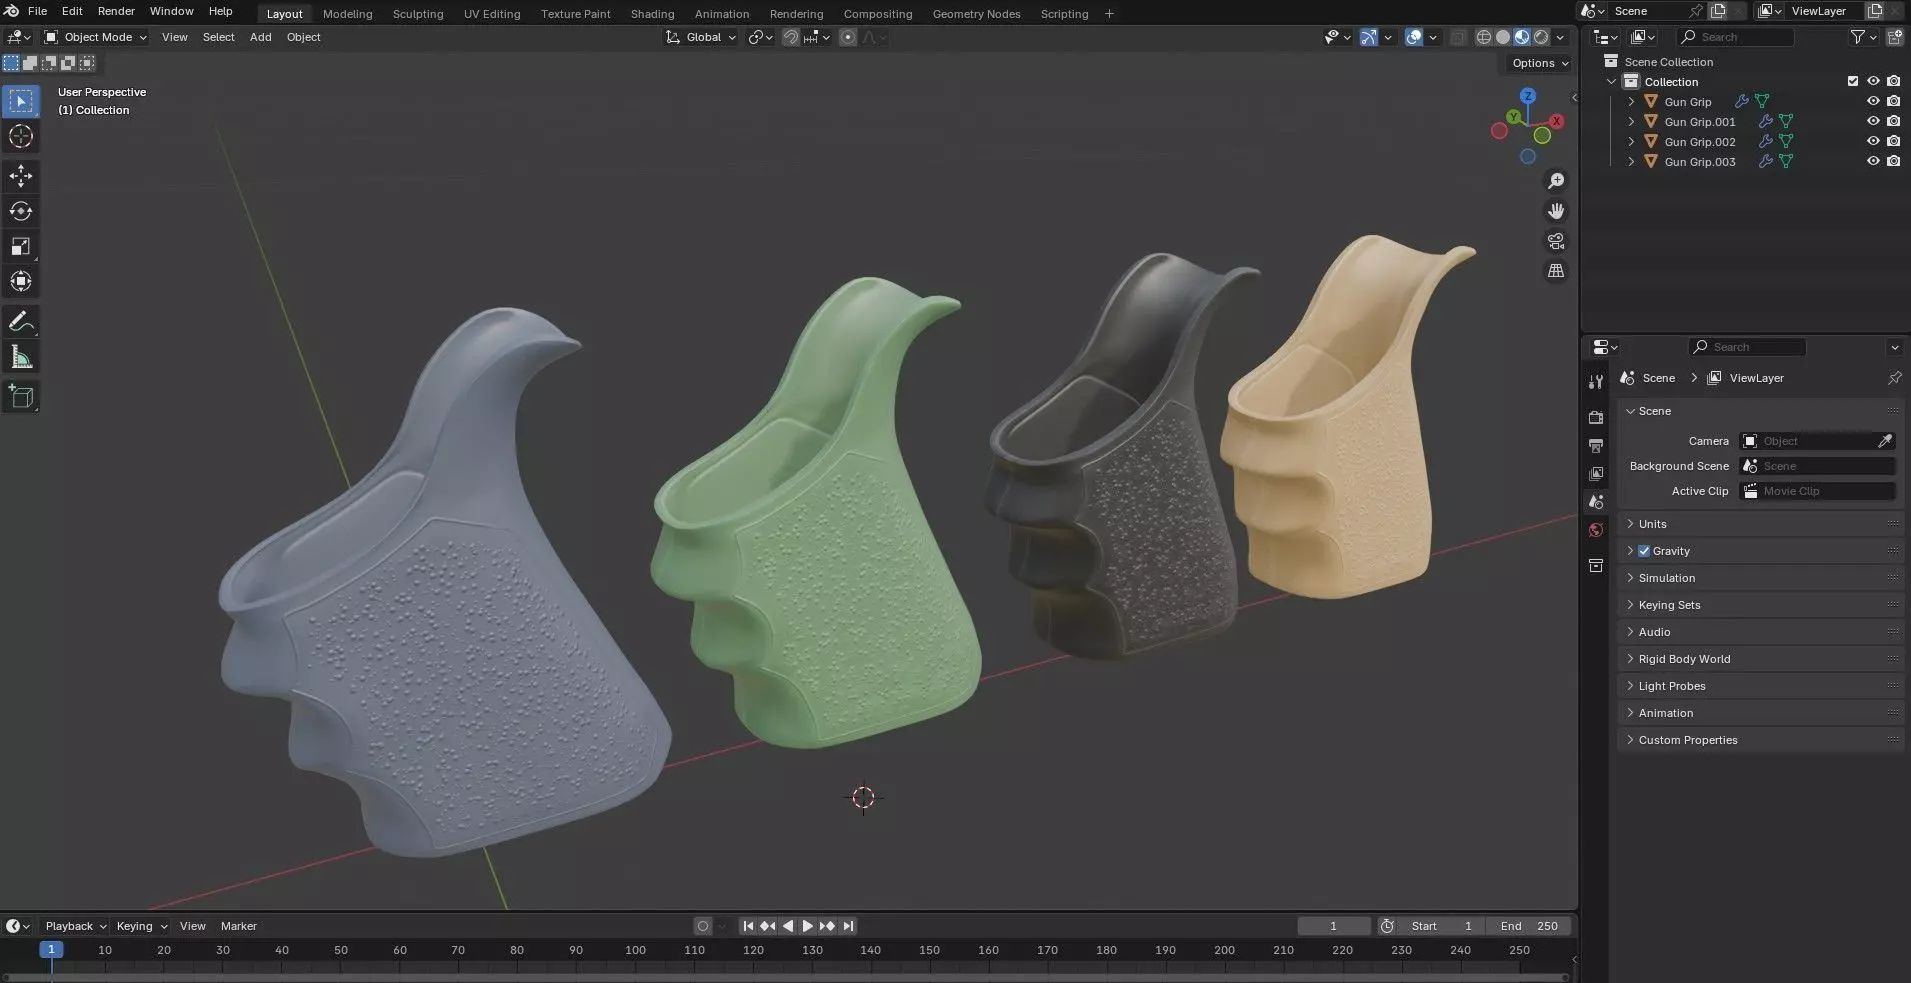Click the eyedropper next to Camera field
Viewport: 1911px width, 983px height.
tap(1885, 441)
